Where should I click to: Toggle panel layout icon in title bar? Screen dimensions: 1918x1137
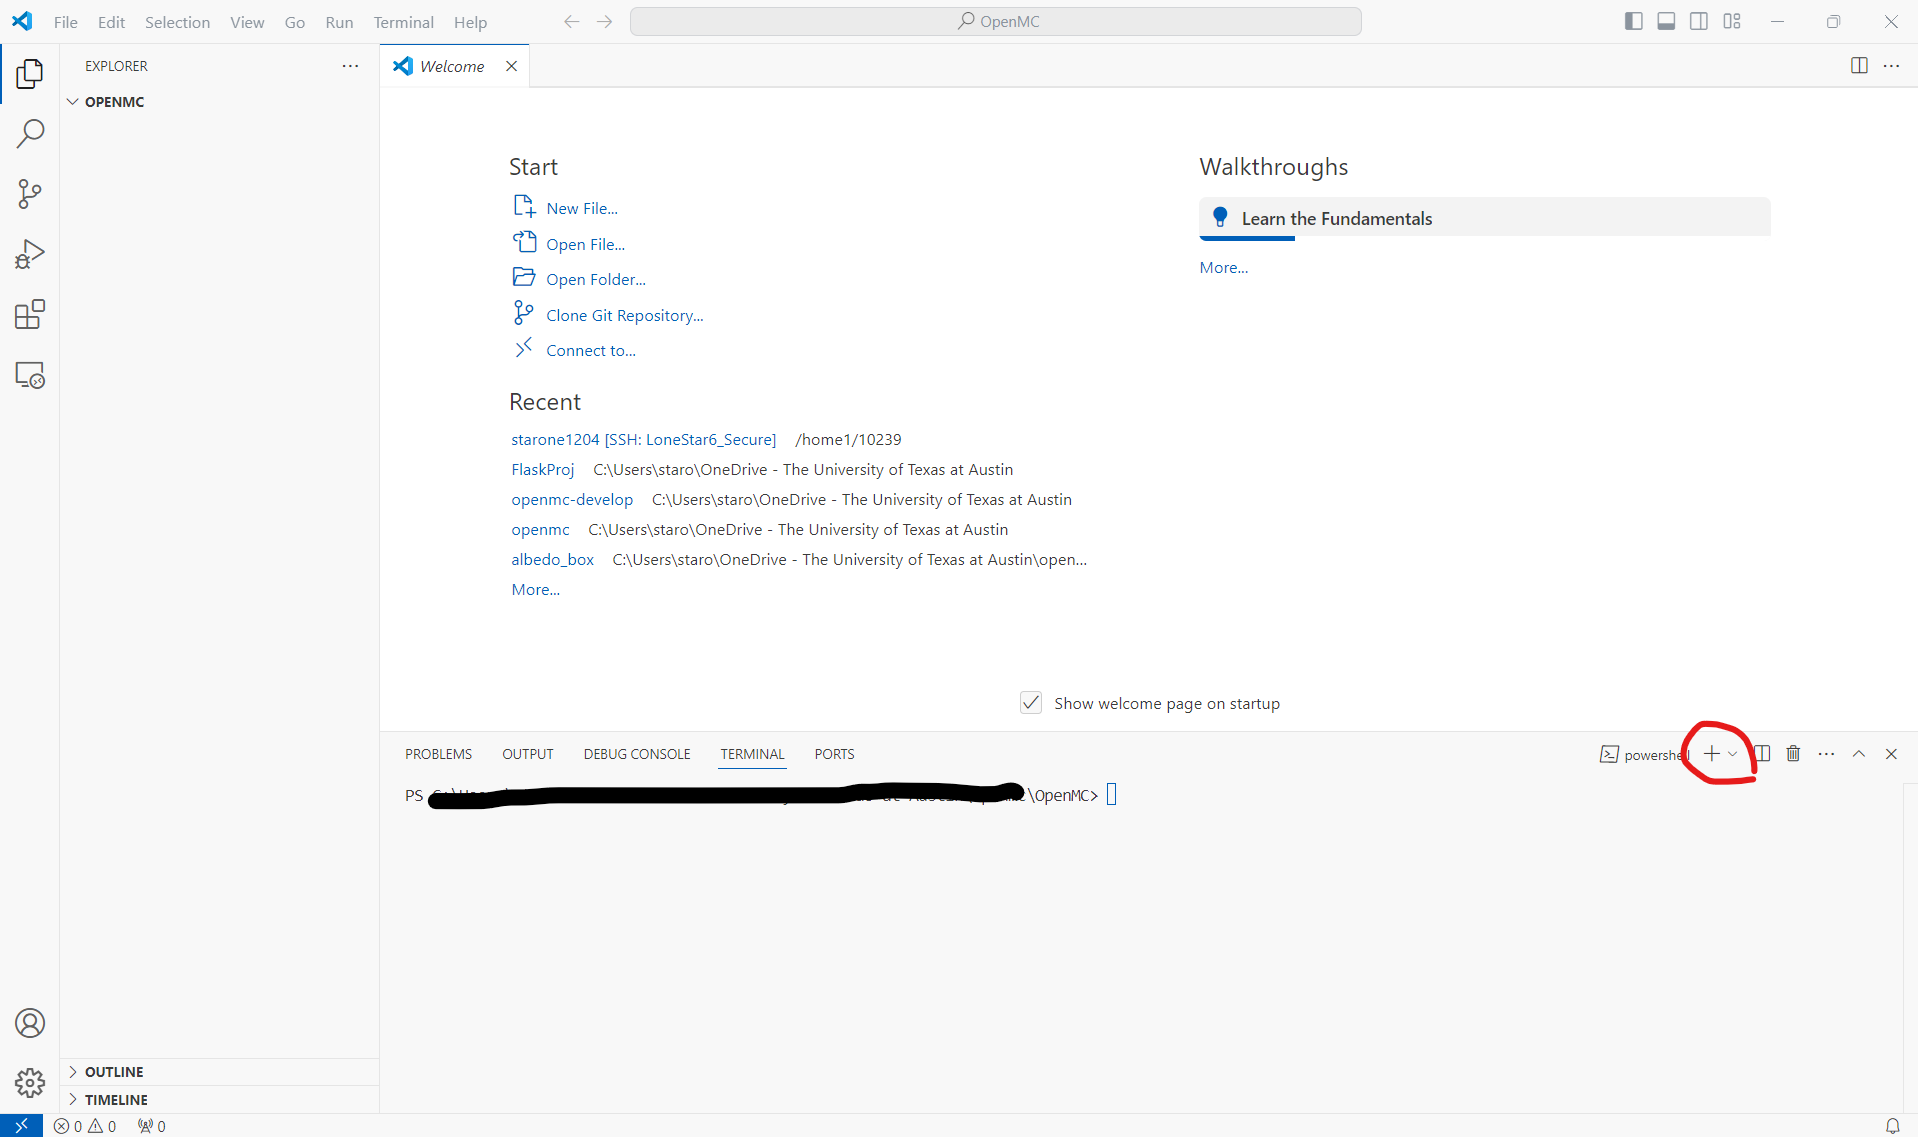pyautogui.click(x=1666, y=21)
